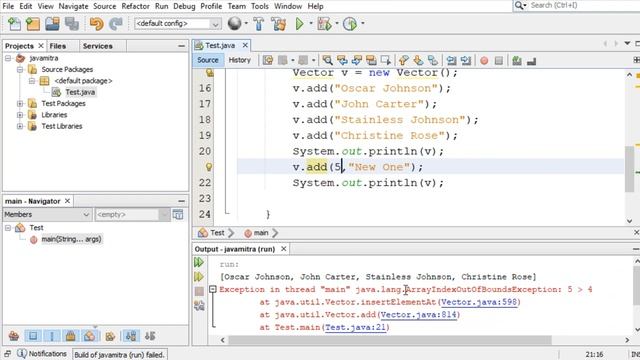This screenshot has width=640, height=360.
Task: Toggle Show Inherited Members navigator filter
Action: click(x=14, y=336)
